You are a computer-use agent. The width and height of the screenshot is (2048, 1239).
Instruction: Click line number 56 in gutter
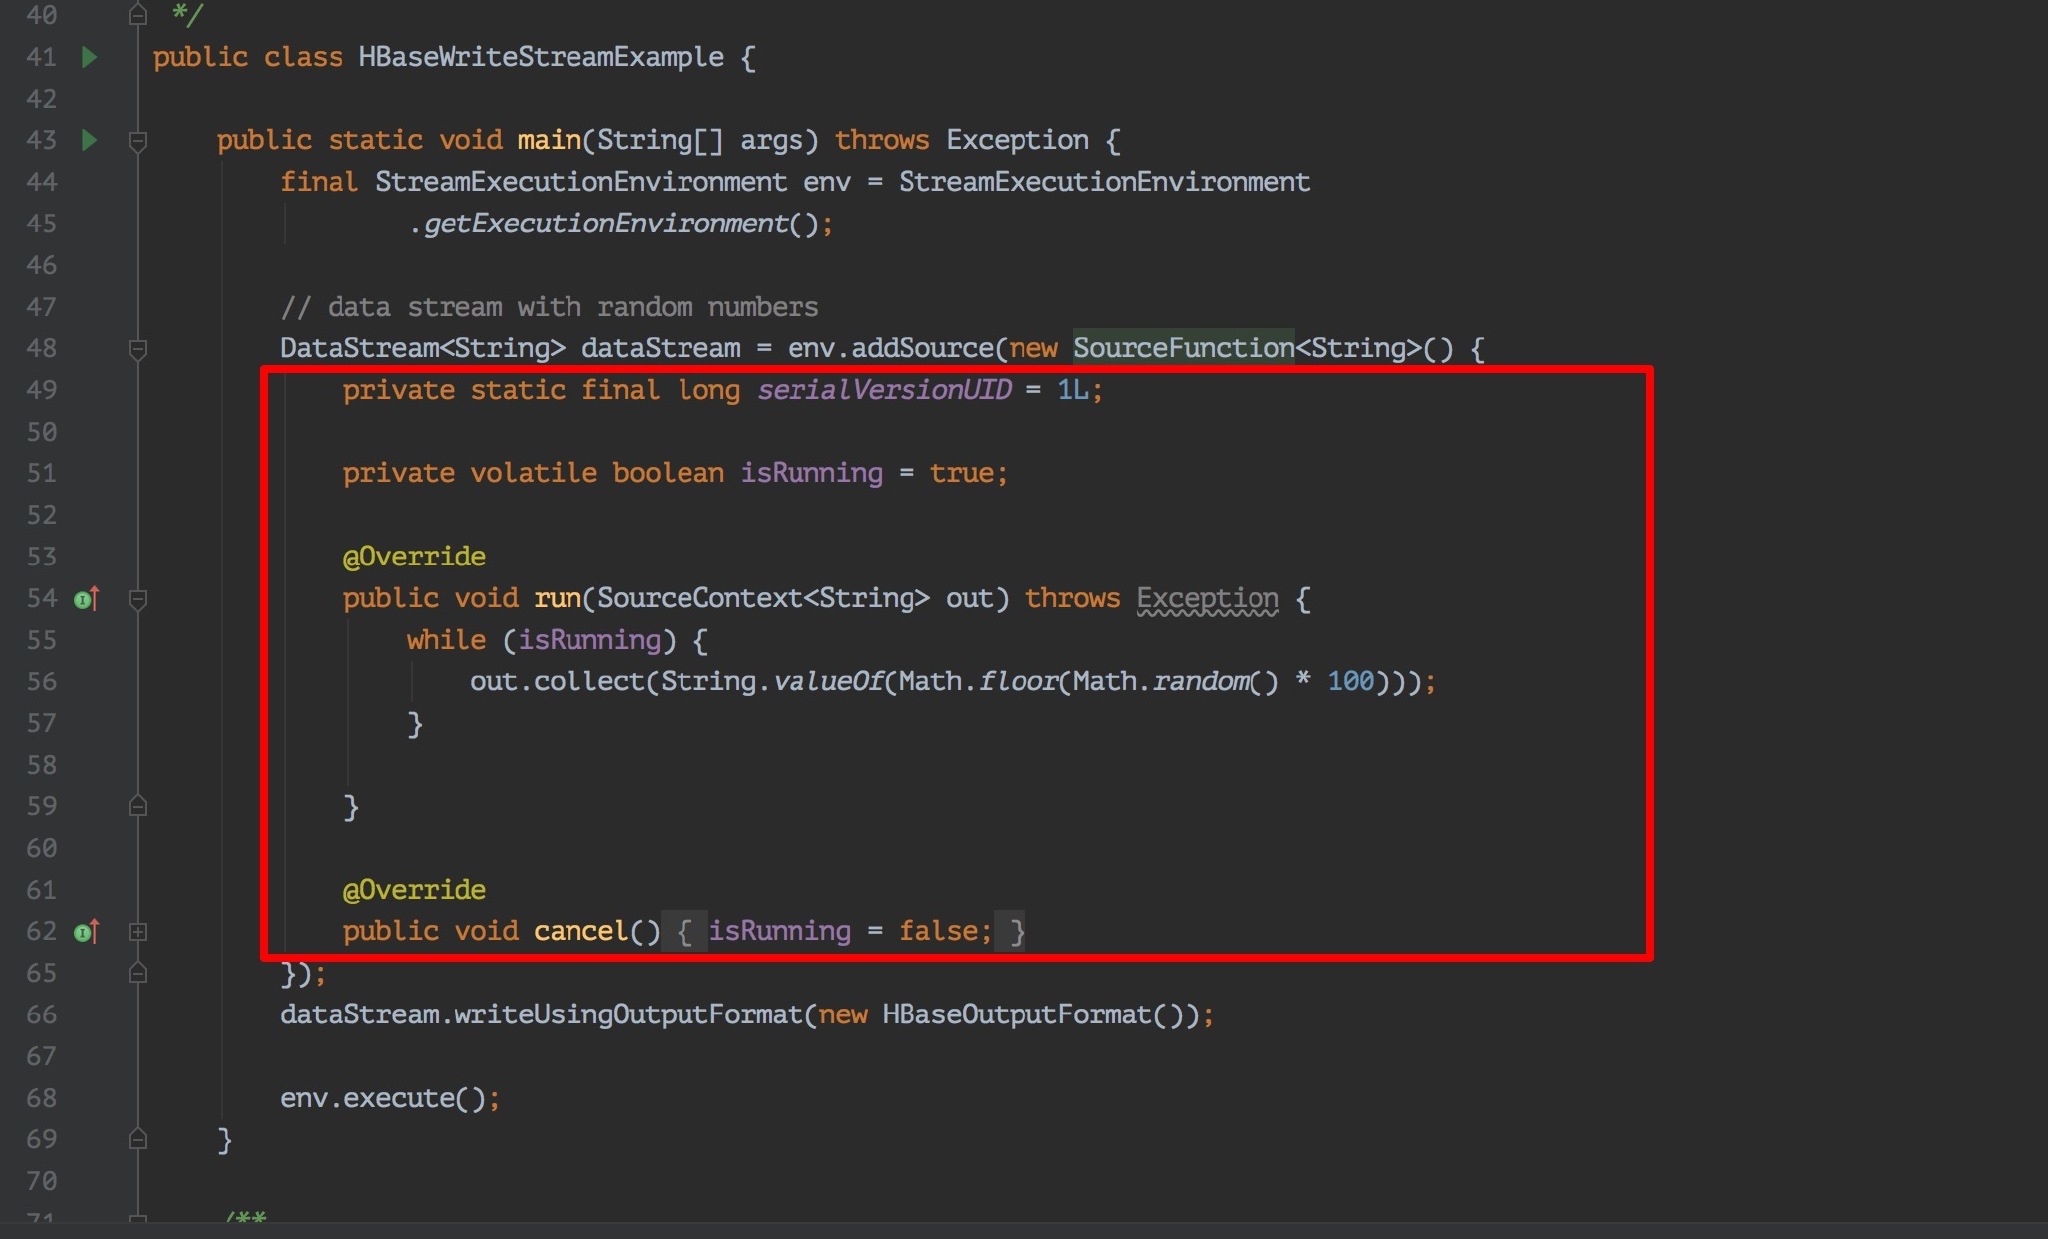41,681
